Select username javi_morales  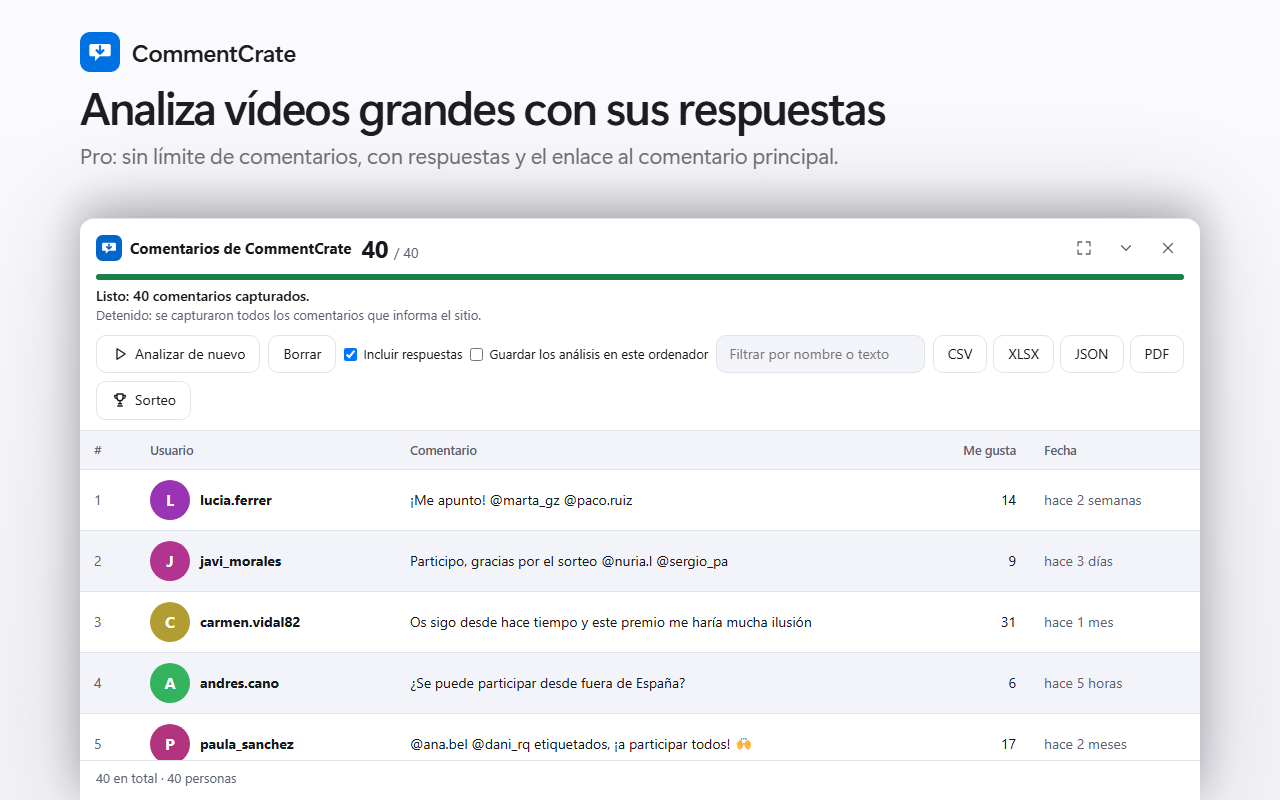pos(241,561)
